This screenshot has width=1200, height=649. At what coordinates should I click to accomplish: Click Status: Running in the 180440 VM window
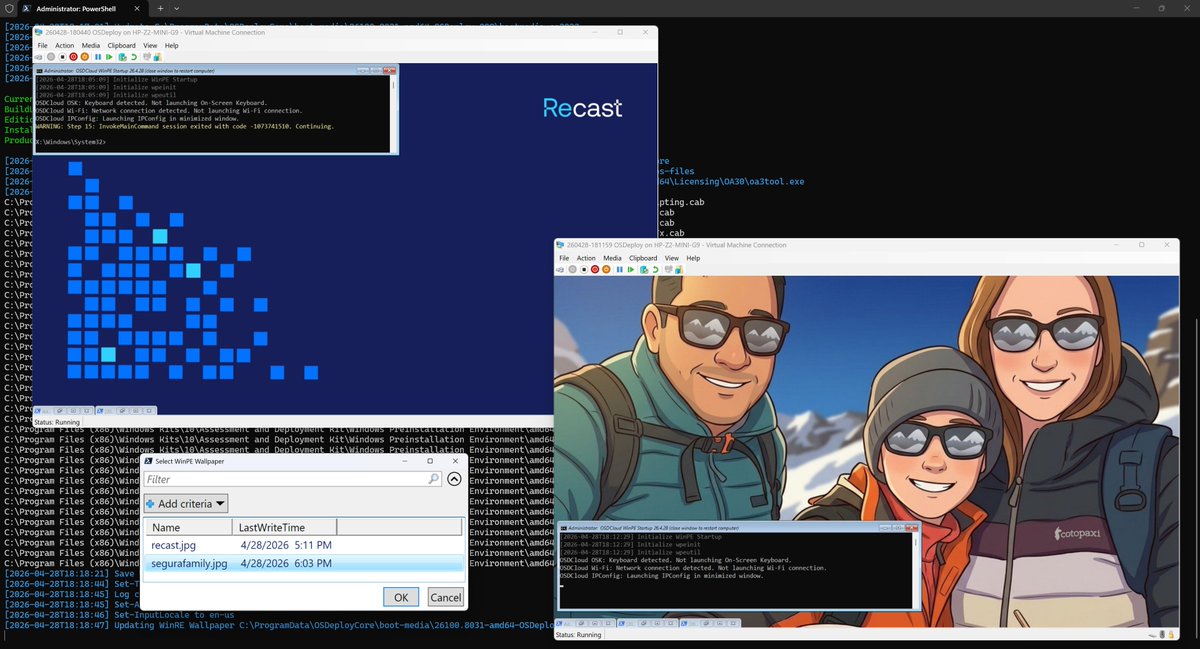(56, 422)
